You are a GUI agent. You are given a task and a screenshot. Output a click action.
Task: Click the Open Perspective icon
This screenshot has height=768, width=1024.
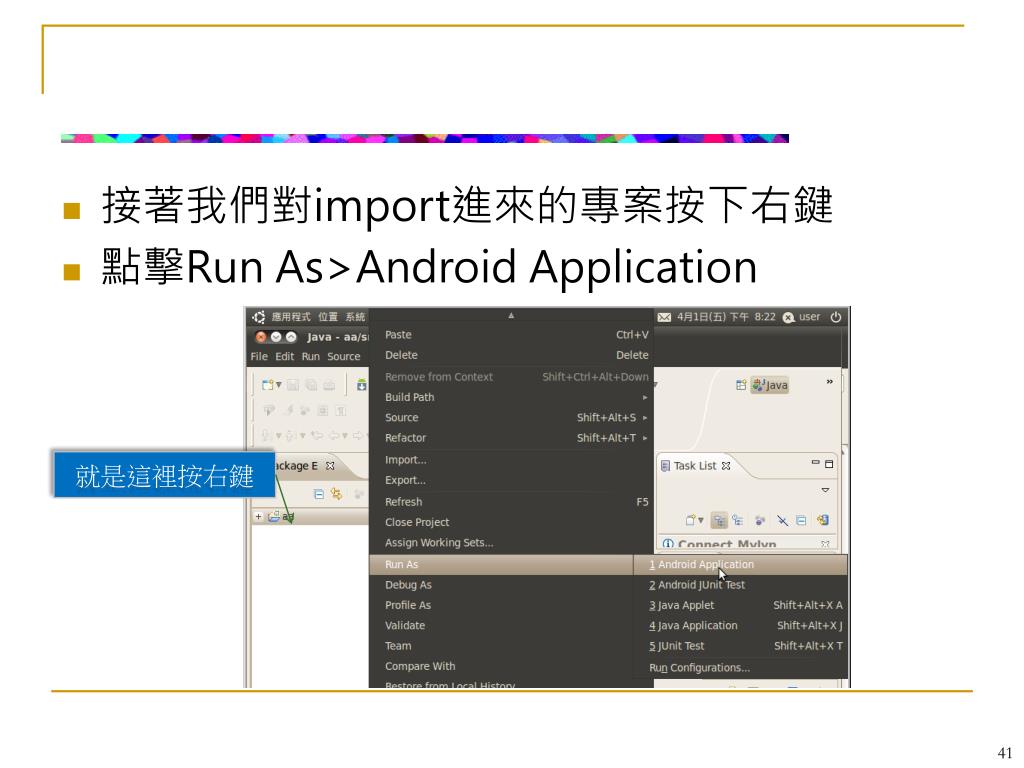coord(741,385)
